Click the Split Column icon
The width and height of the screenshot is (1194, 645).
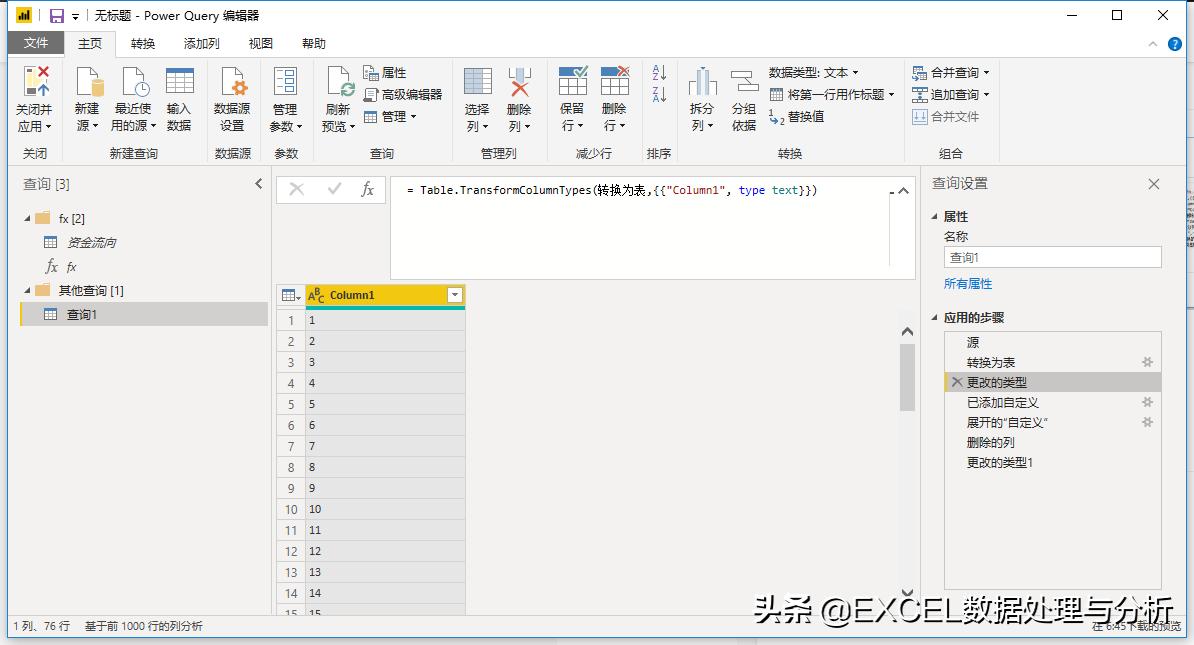tap(702, 81)
